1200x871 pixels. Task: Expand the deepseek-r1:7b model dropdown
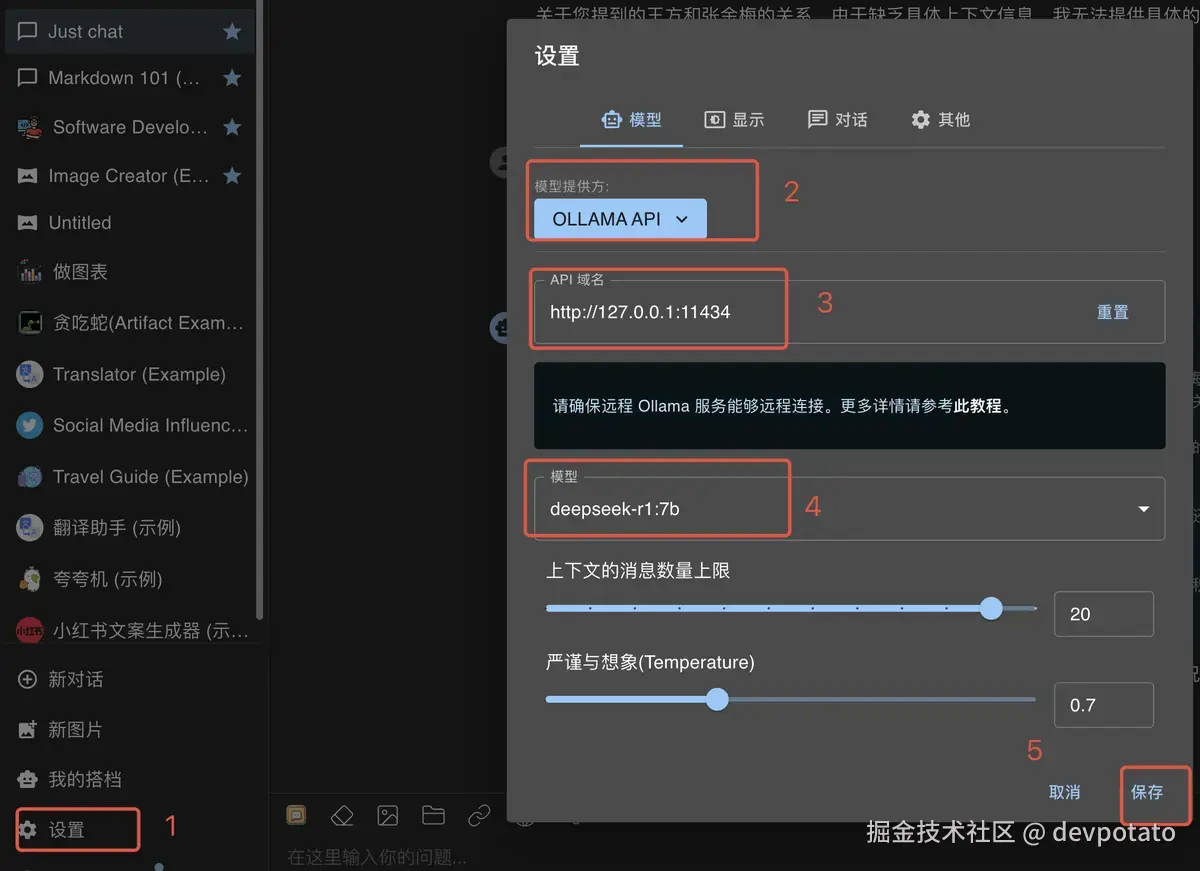tap(1142, 508)
